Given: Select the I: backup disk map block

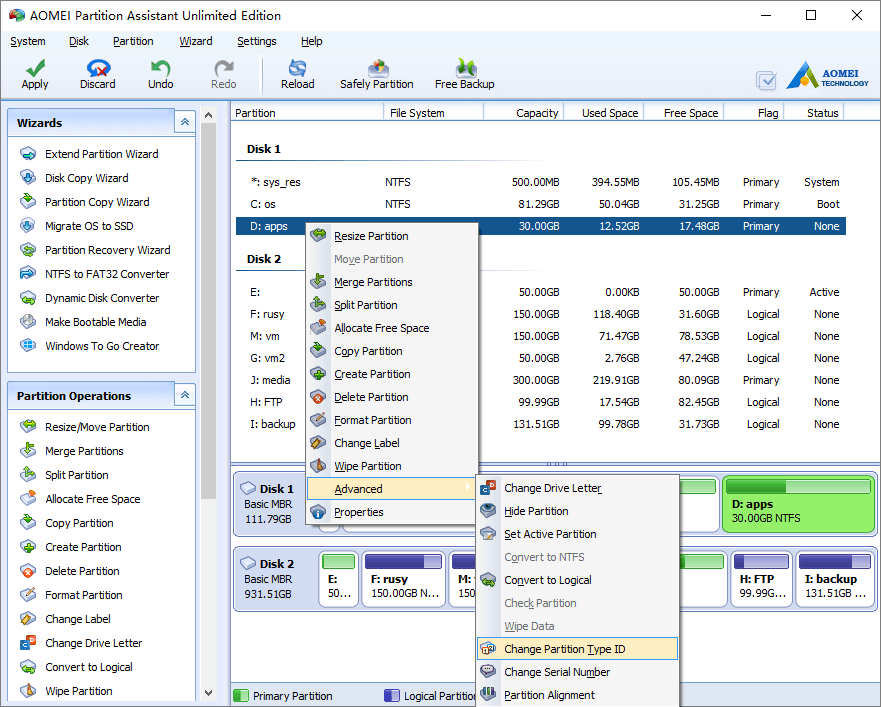Looking at the screenshot, I should tap(835, 579).
